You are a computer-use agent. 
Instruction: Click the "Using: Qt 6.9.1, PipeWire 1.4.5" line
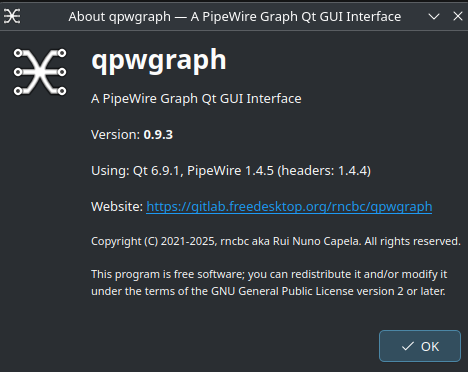231,171
